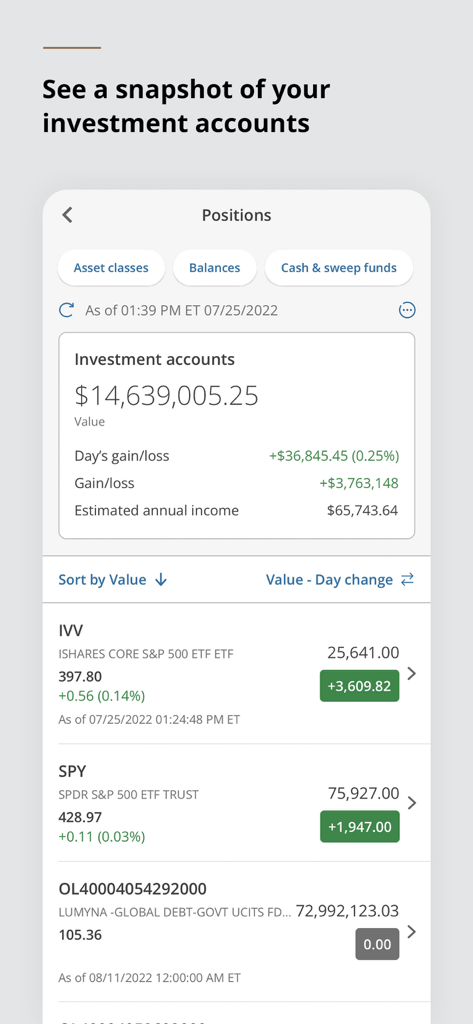Image resolution: width=473 pixels, height=1024 pixels.
Task: Tap SPY change +0.11 (0.03%)
Action: (101, 837)
